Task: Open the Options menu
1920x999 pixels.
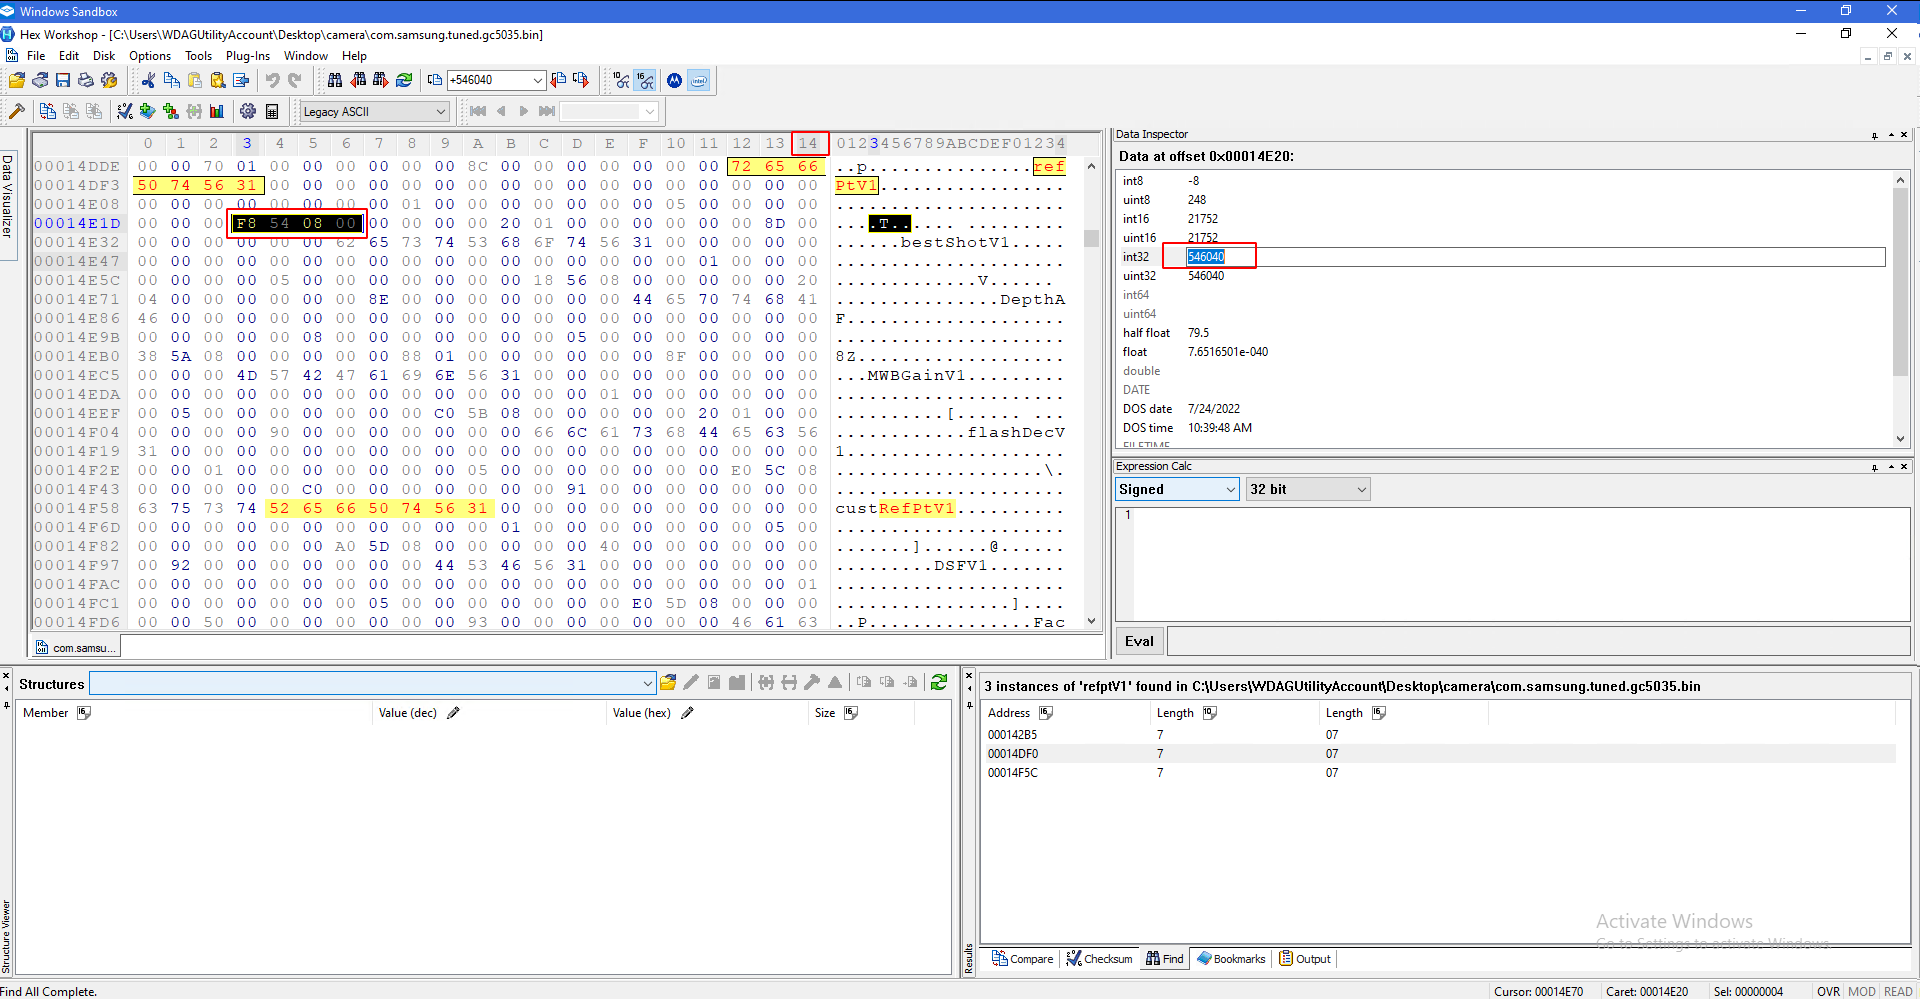Action: coord(150,56)
